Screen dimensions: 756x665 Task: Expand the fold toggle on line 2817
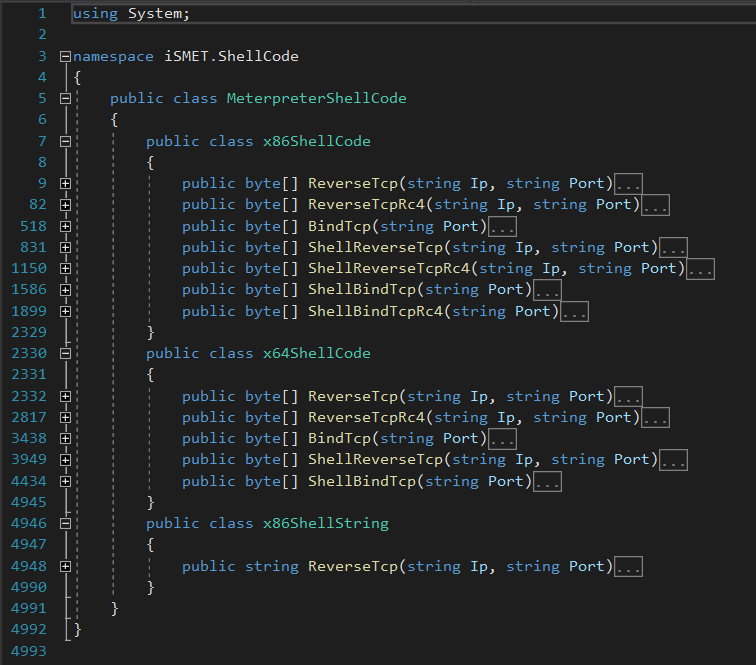pos(66,418)
